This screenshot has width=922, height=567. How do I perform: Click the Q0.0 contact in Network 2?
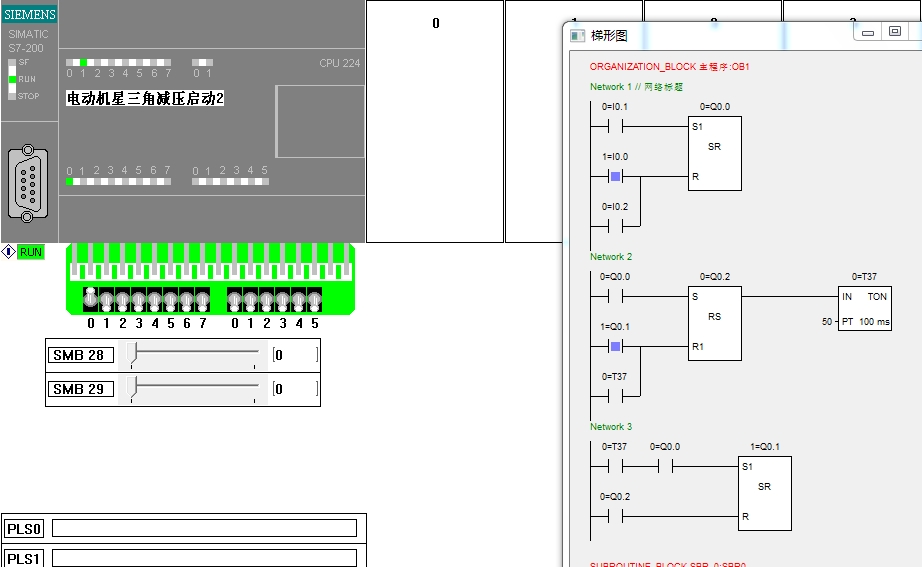615,296
